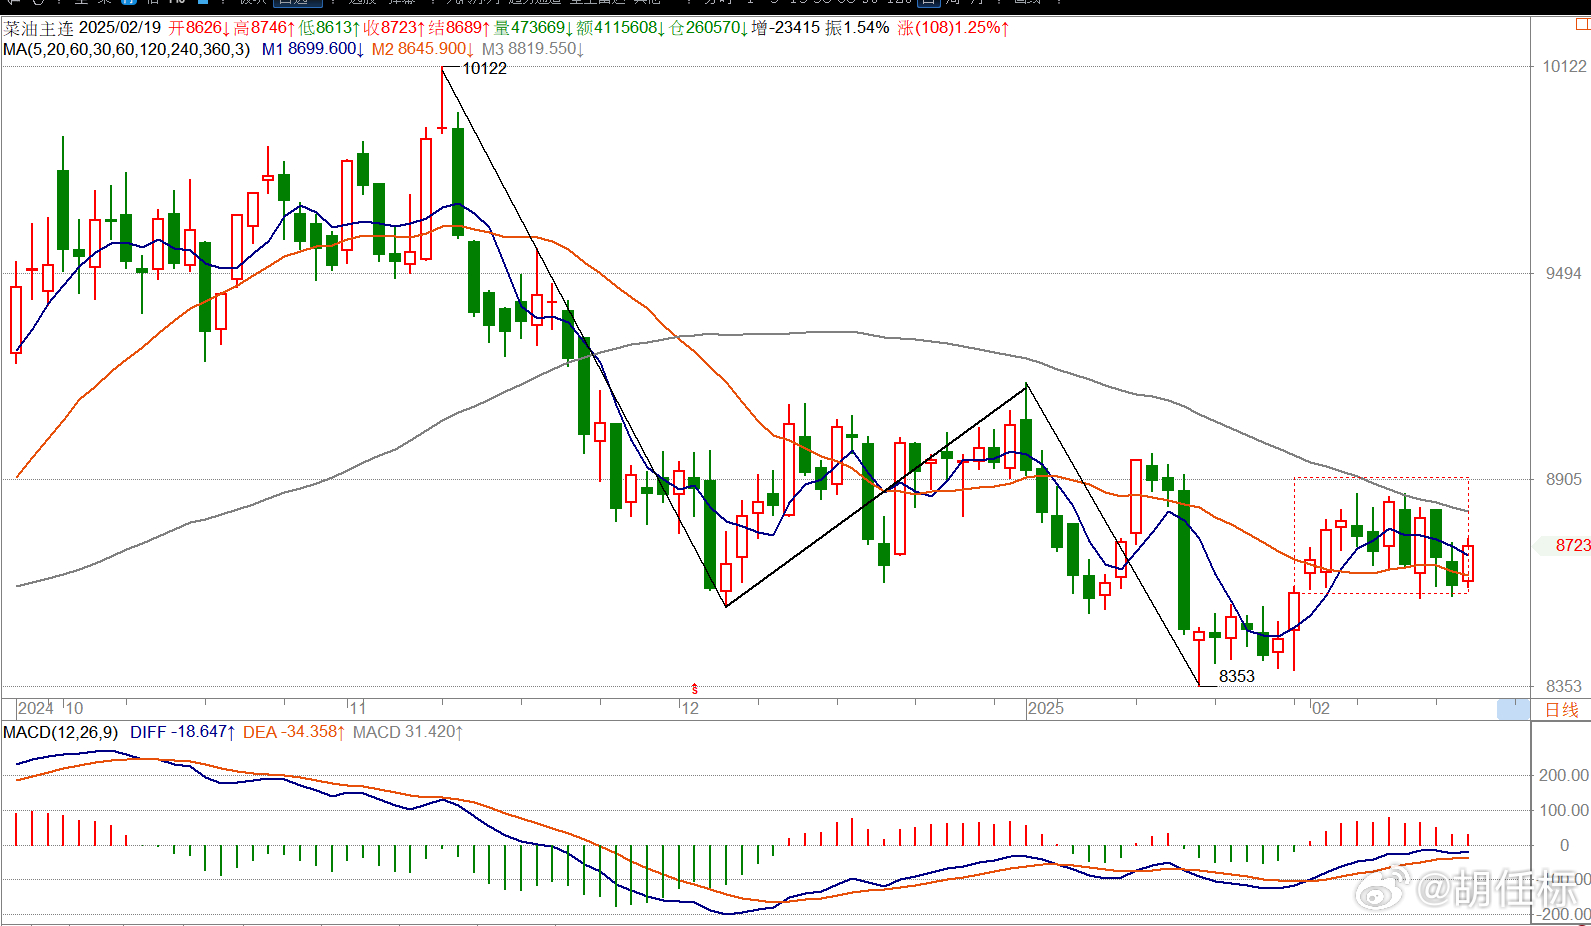Select the peak candlestick beside the 10122 label

pos(442,100)
